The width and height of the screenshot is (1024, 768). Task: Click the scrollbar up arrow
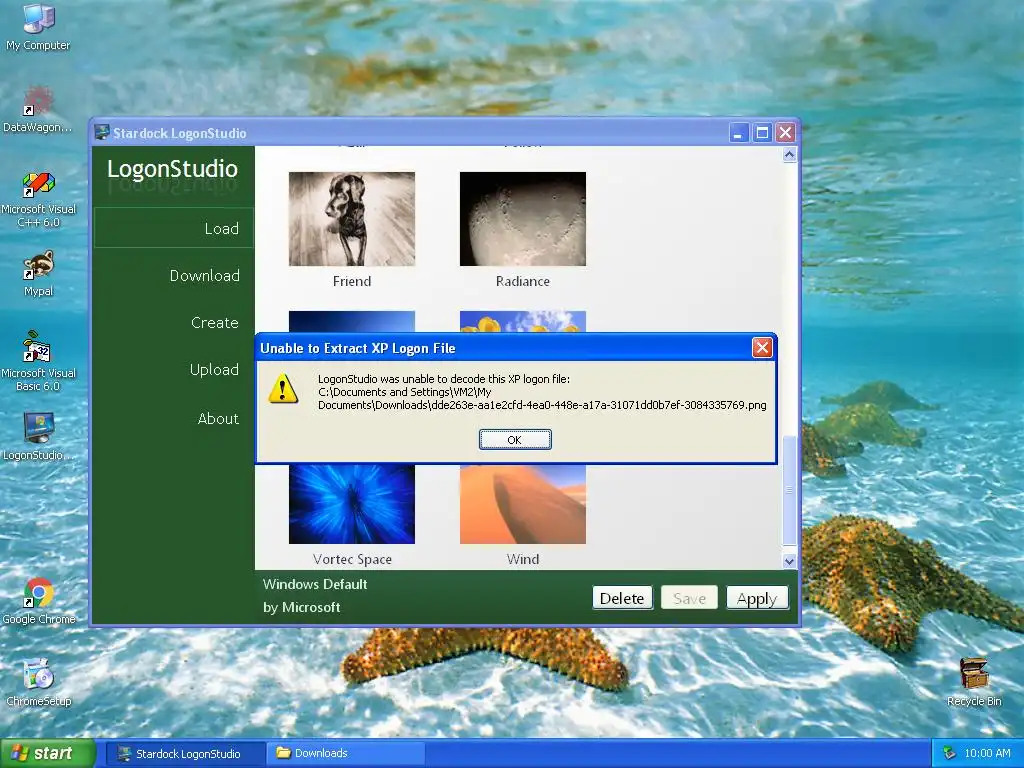click(x=789, y=155)
